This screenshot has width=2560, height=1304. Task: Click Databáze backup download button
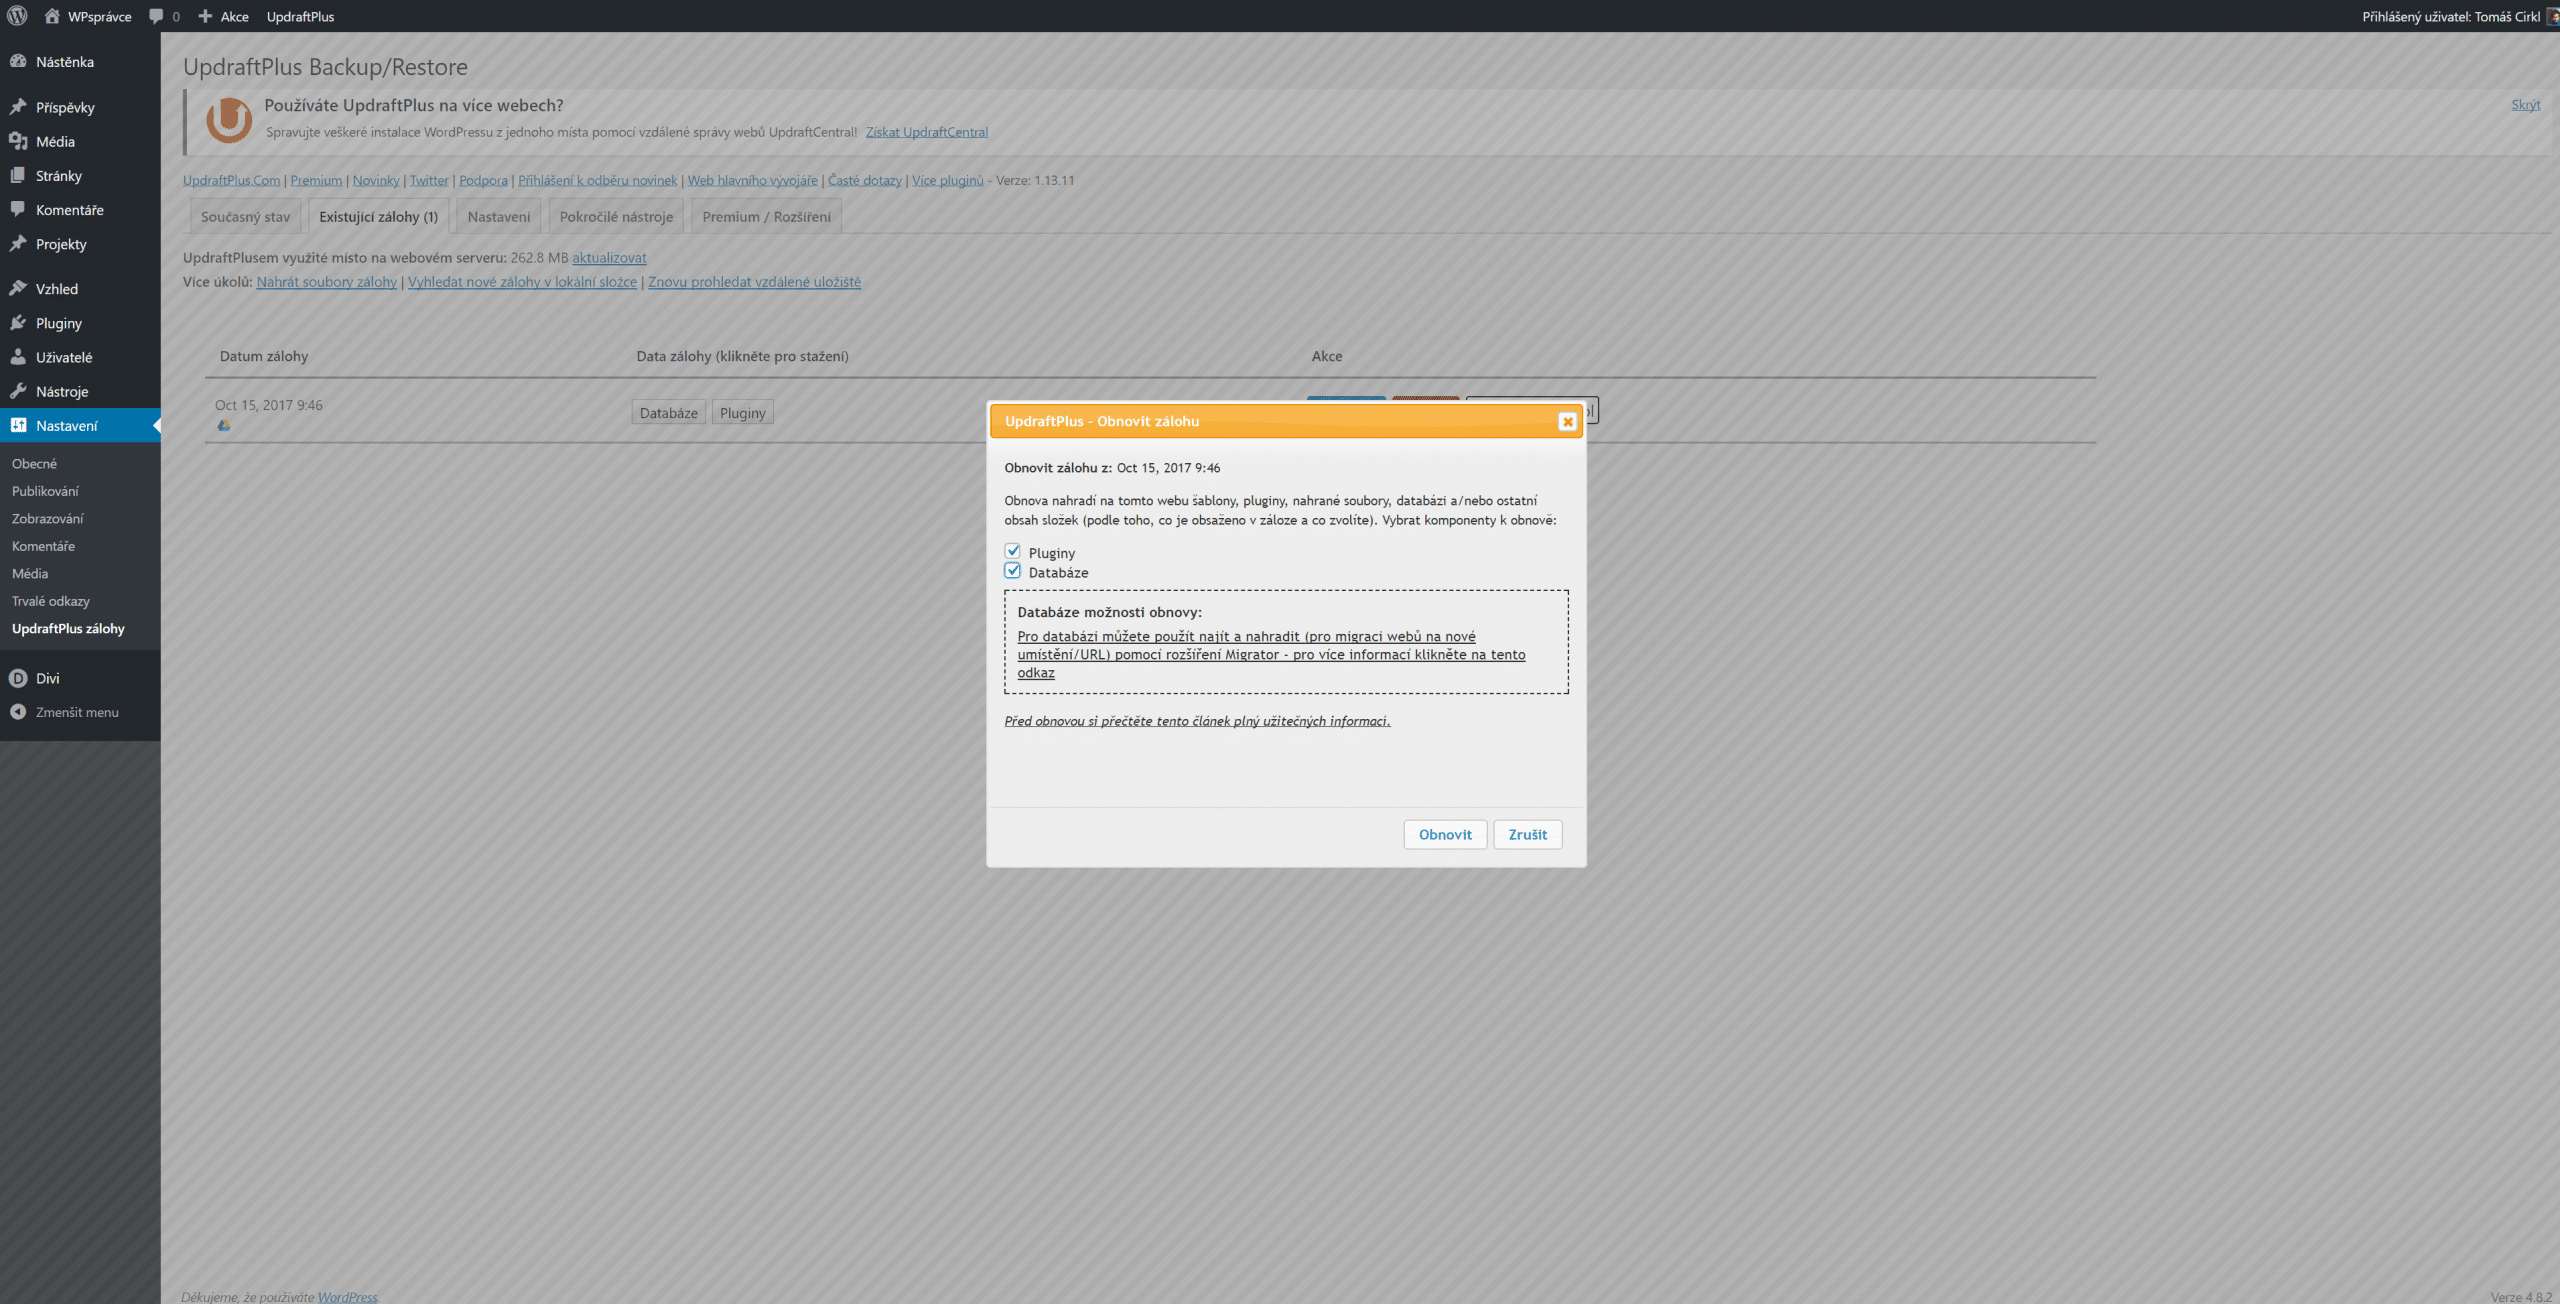coord(668,413)
